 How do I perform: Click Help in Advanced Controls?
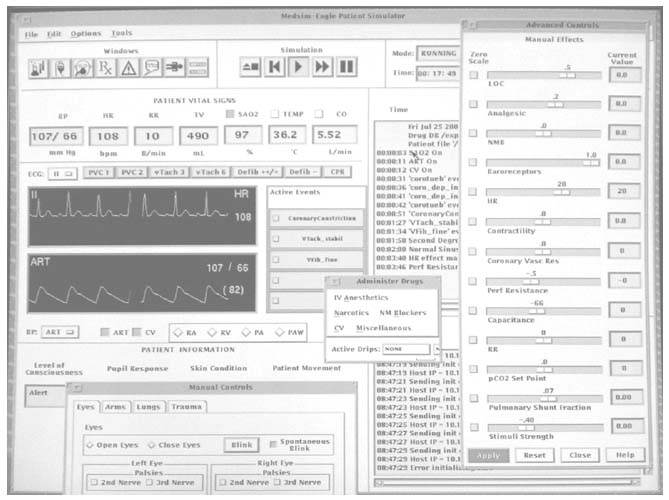(625, 455)
